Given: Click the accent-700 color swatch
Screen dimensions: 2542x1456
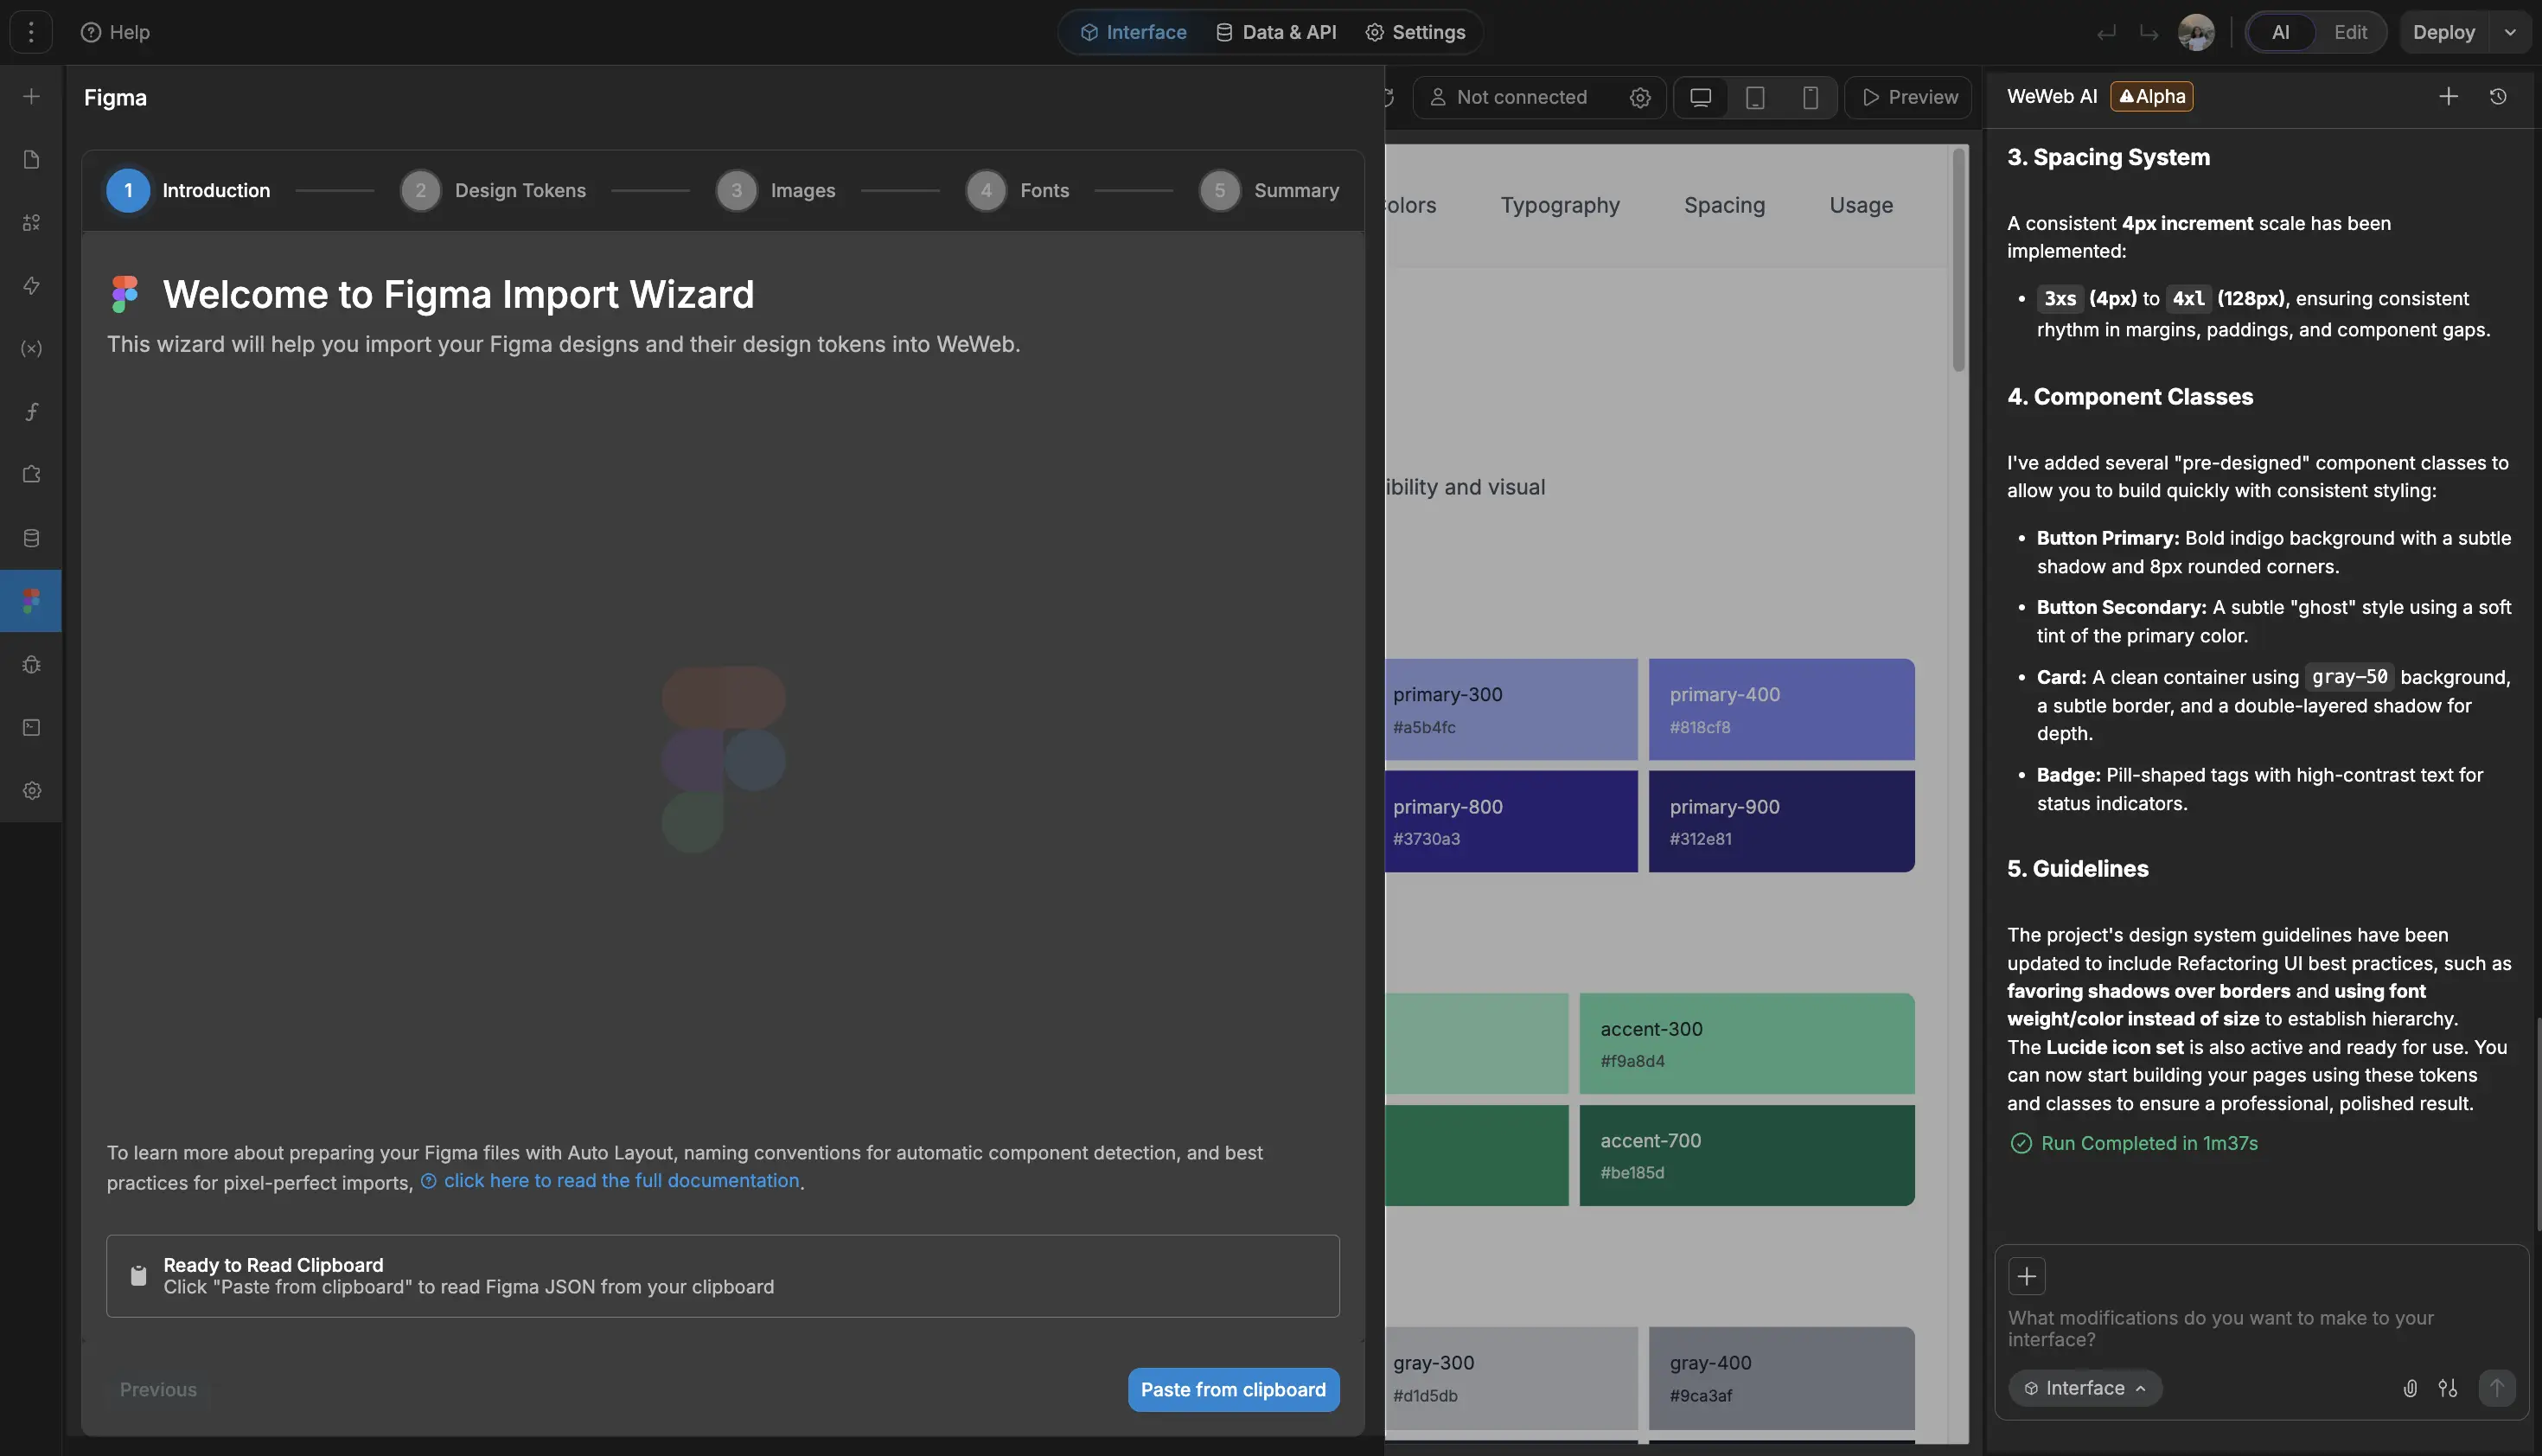Looking at the screenshot, I should (1747, 1155).
